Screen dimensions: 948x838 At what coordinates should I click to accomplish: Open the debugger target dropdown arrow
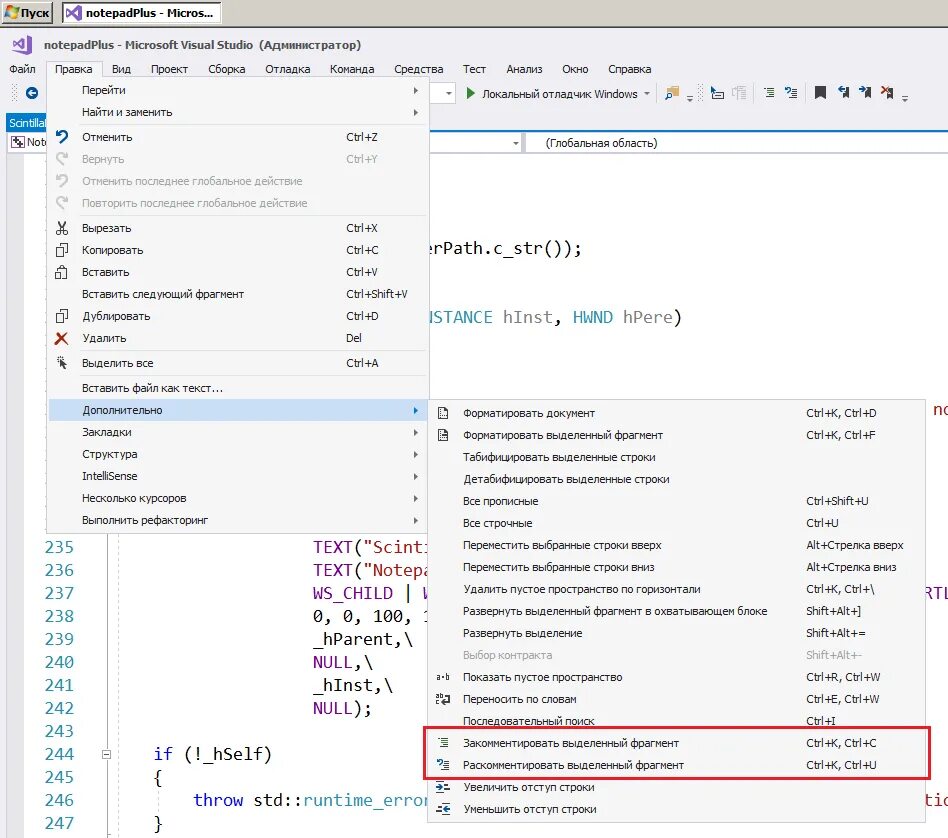(647, 94)
